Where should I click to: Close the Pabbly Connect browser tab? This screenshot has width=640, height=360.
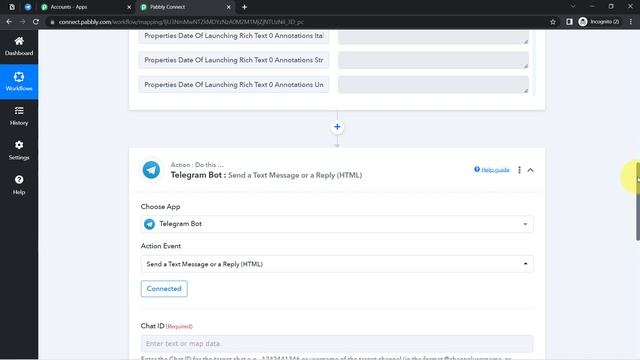229,7
